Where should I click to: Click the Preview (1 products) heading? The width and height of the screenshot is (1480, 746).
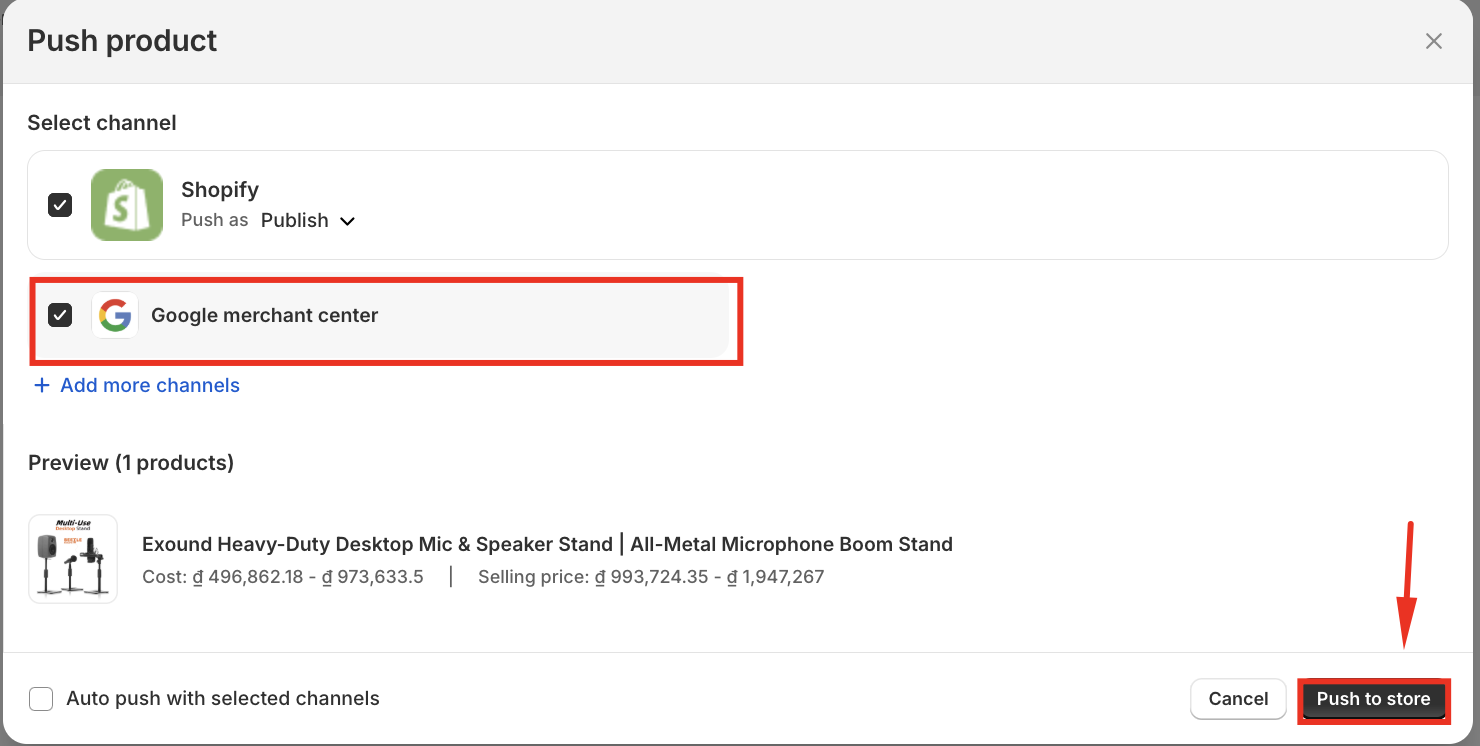coord(131,463)
